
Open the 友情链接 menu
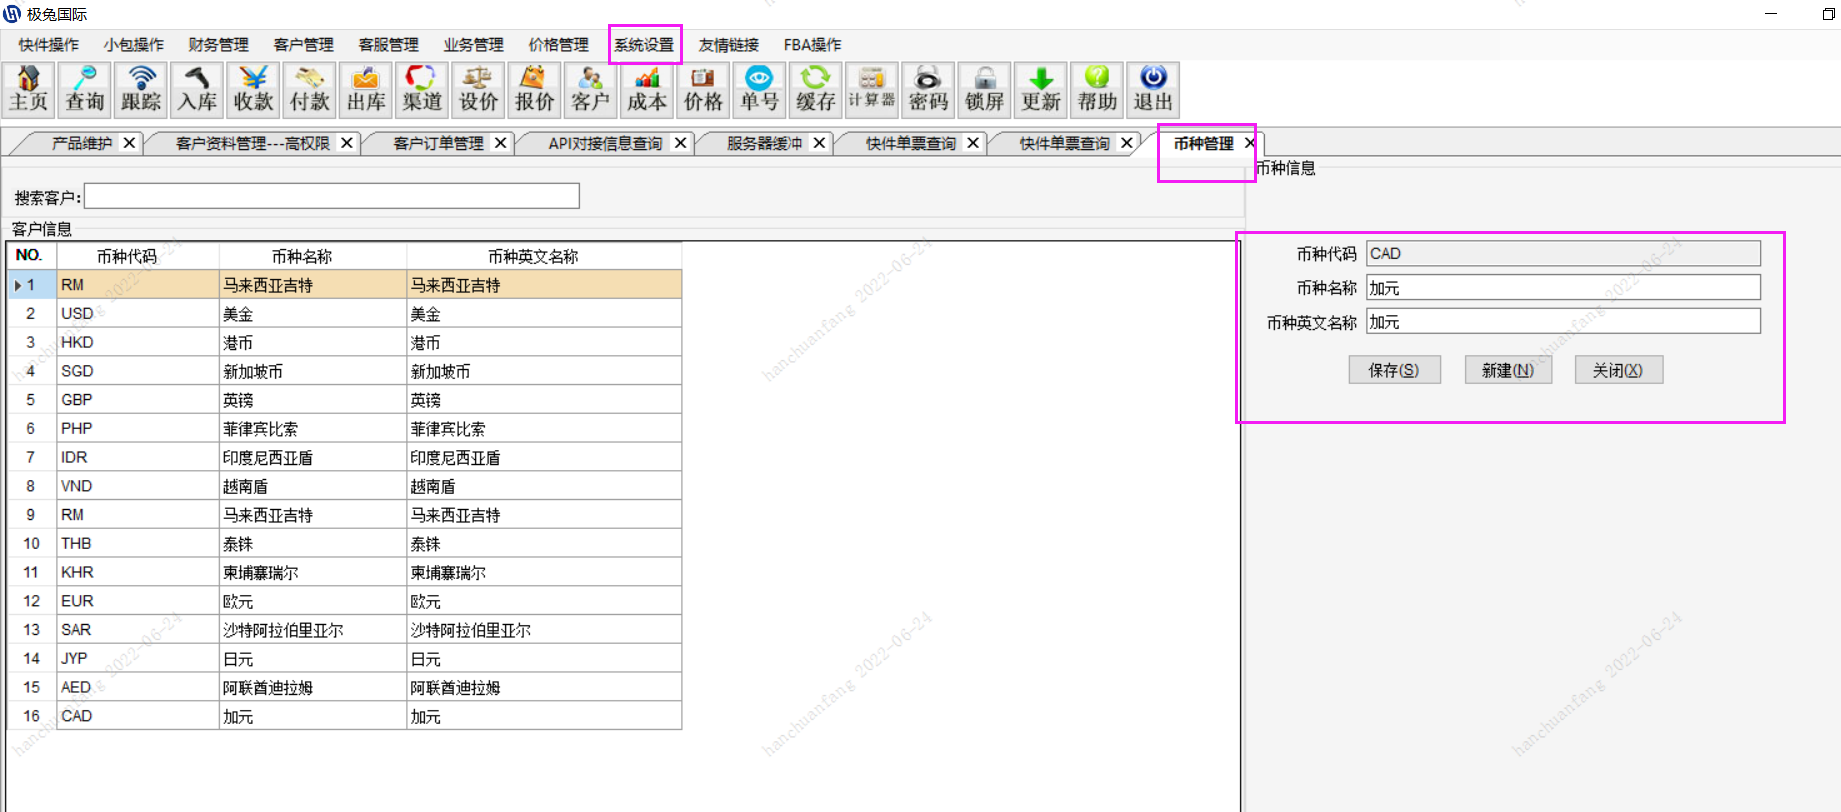pos(729,45)
